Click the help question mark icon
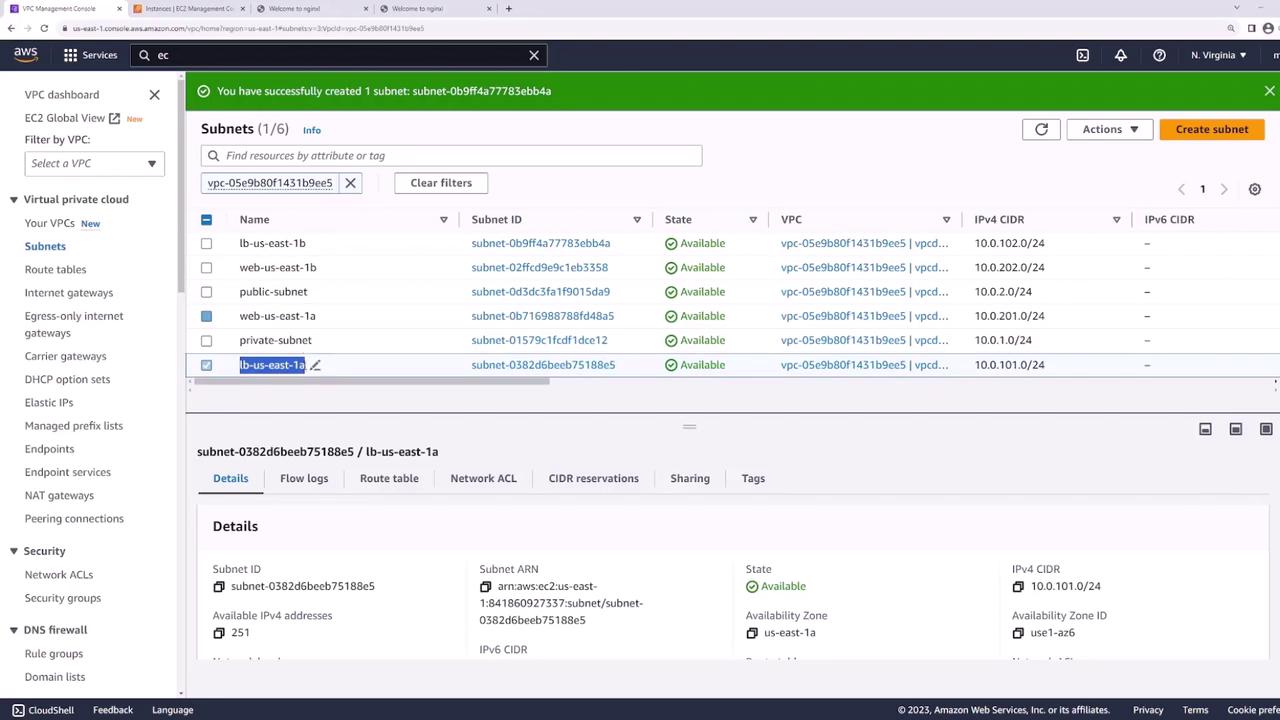Image resolution: width=1280 pixels, height=720 pixels. pyautogui.click(x=1159, y=55)
